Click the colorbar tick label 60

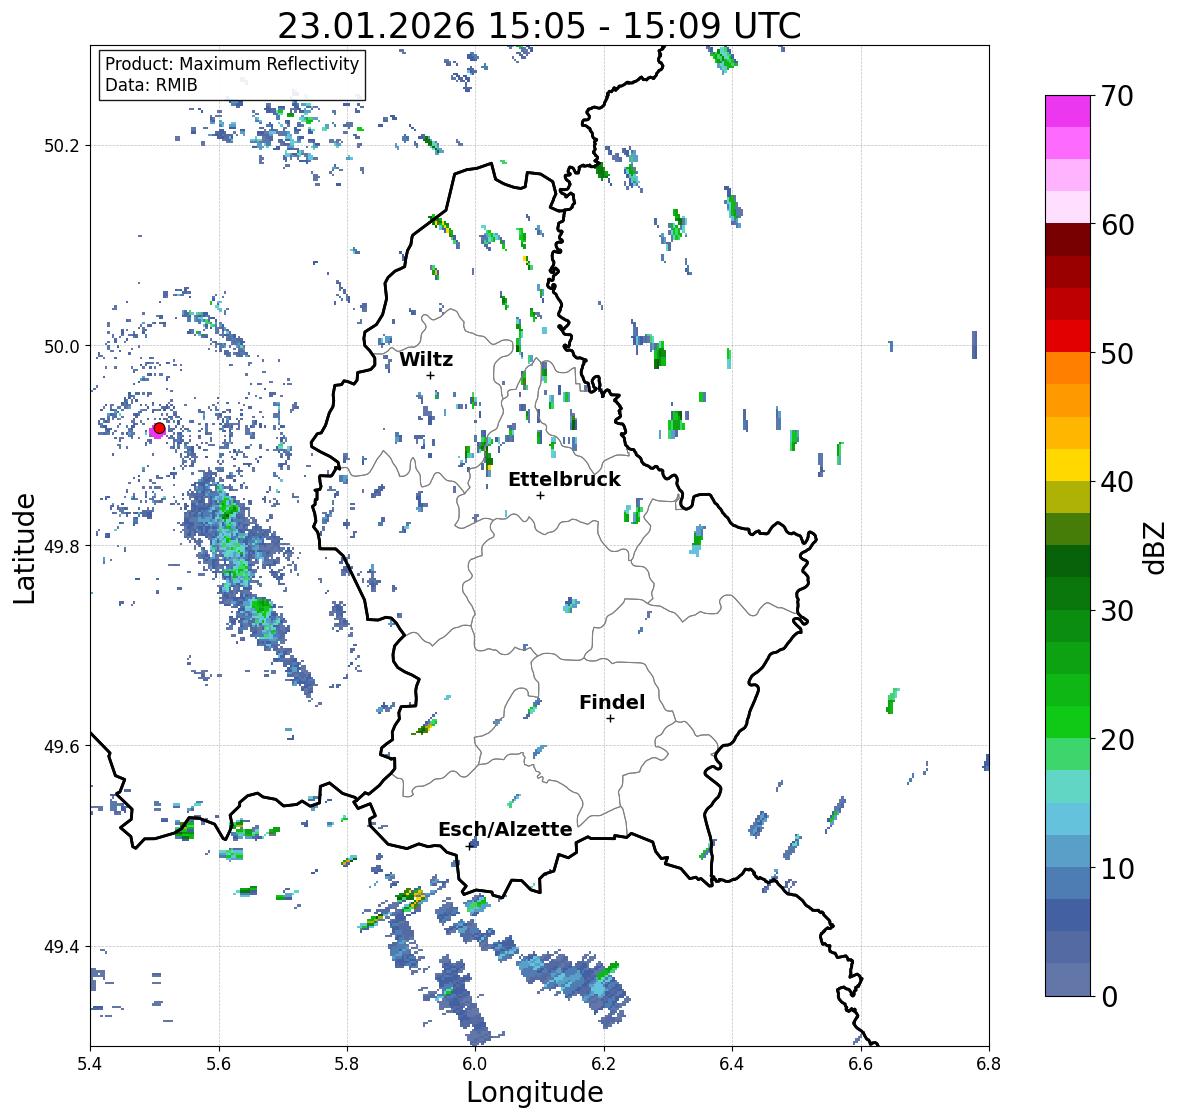(x=1117, y=225)
